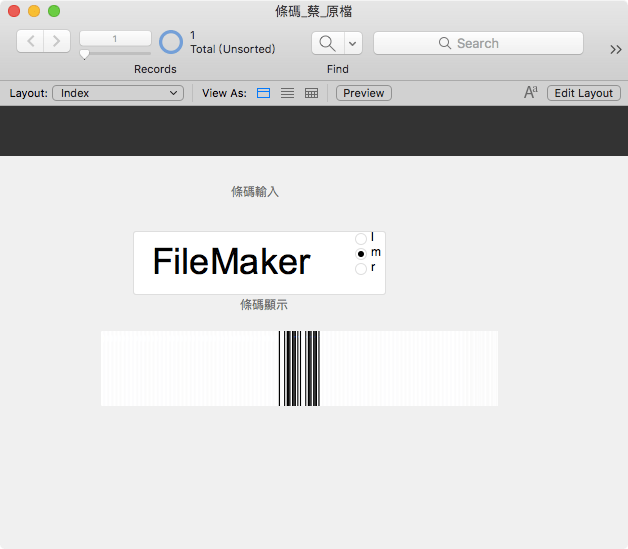628x549 pixels.
Task: Close the window with the red button
Action: click(x=14, y=11)
